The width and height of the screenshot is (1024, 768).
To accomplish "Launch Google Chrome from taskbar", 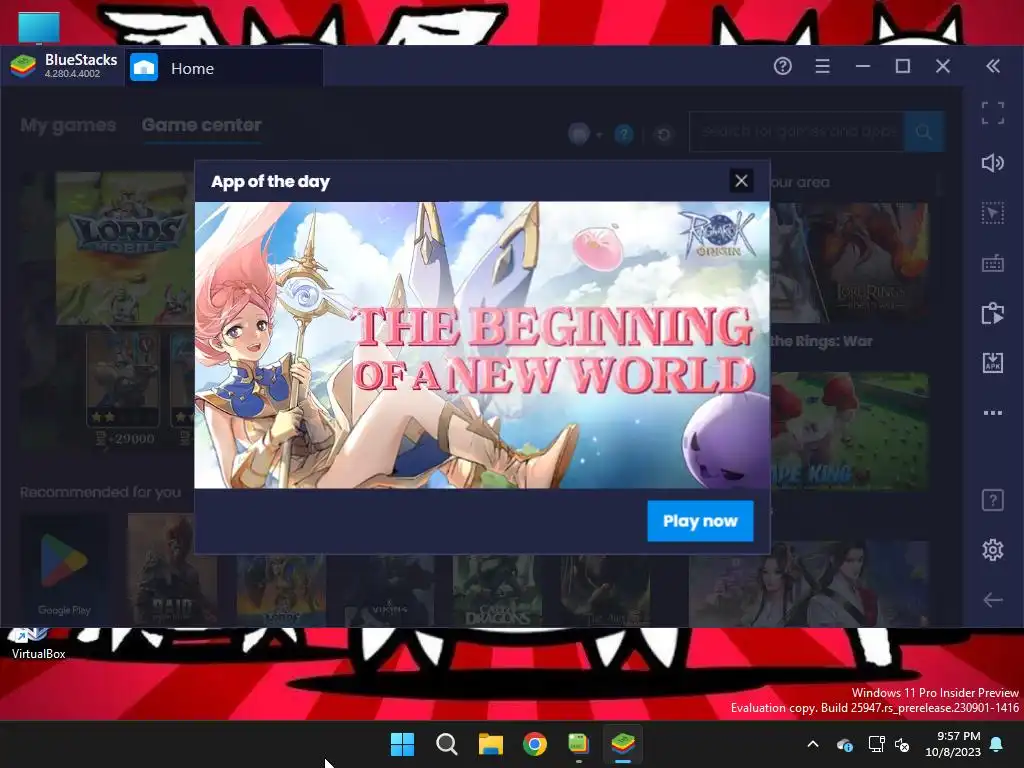I will (535, 744).
